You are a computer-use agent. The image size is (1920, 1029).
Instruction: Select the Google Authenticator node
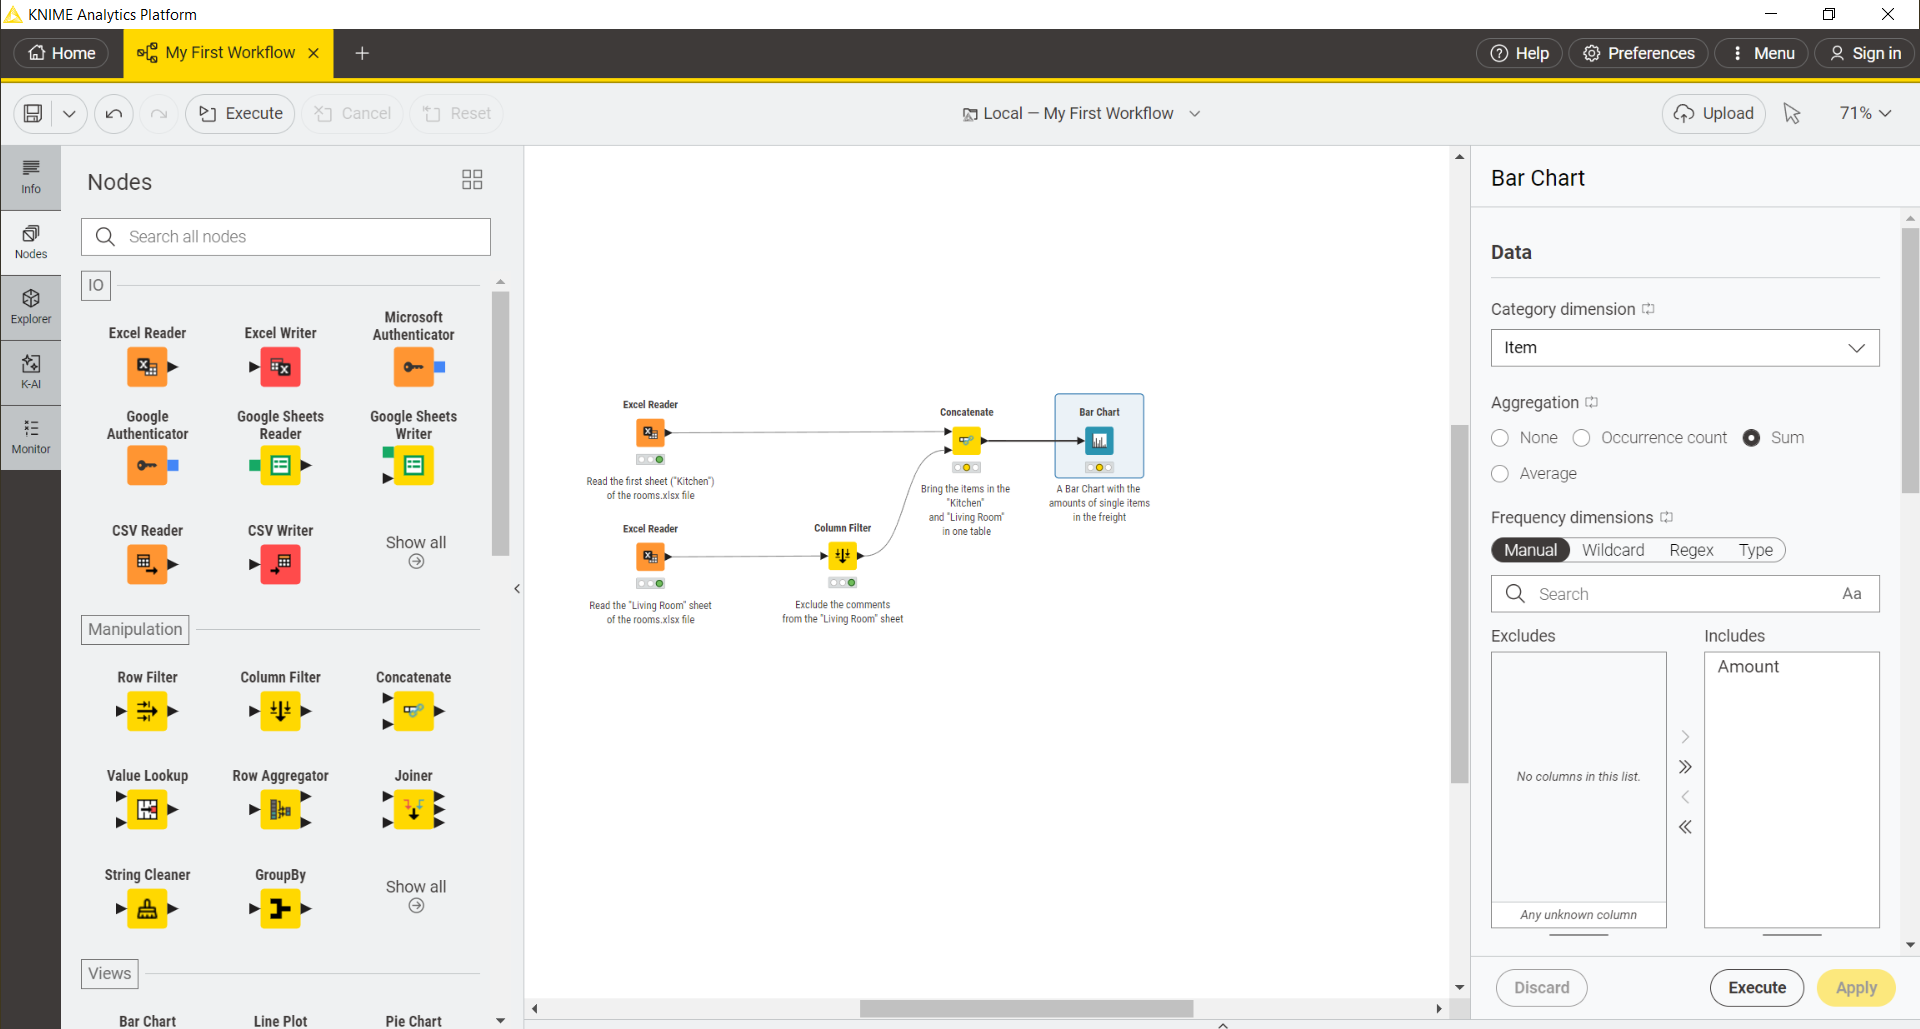coord(147,465)
